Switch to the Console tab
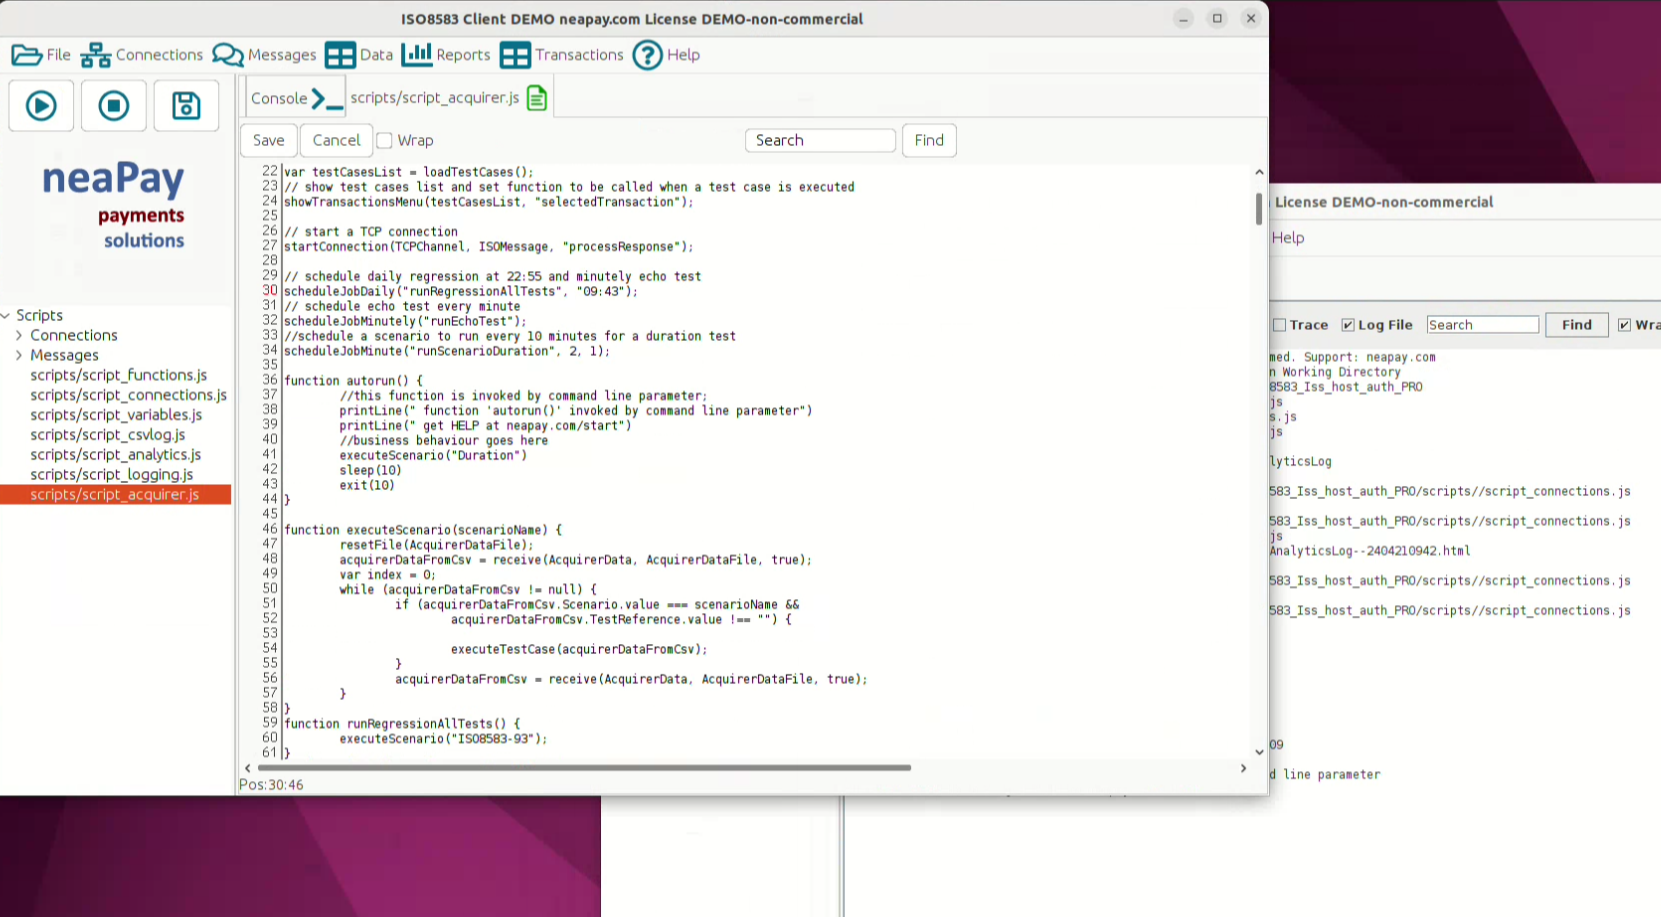Image resolution: width=1661 pixels, height=917 pixels. click(296, 98)
